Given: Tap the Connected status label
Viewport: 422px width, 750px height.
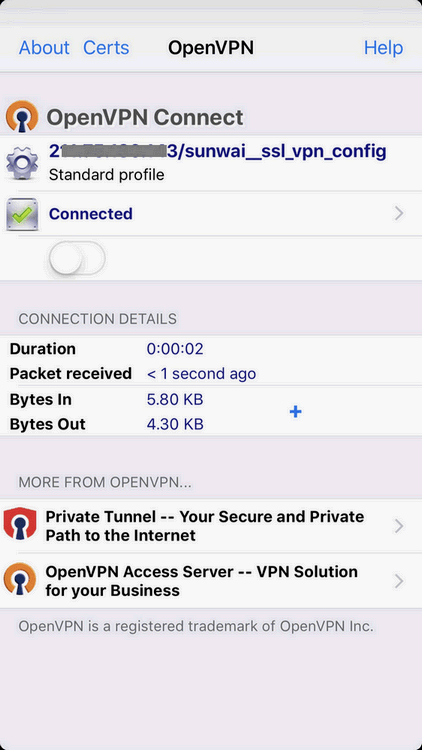Looking at the screenshot, I should [x=91, y=214].
